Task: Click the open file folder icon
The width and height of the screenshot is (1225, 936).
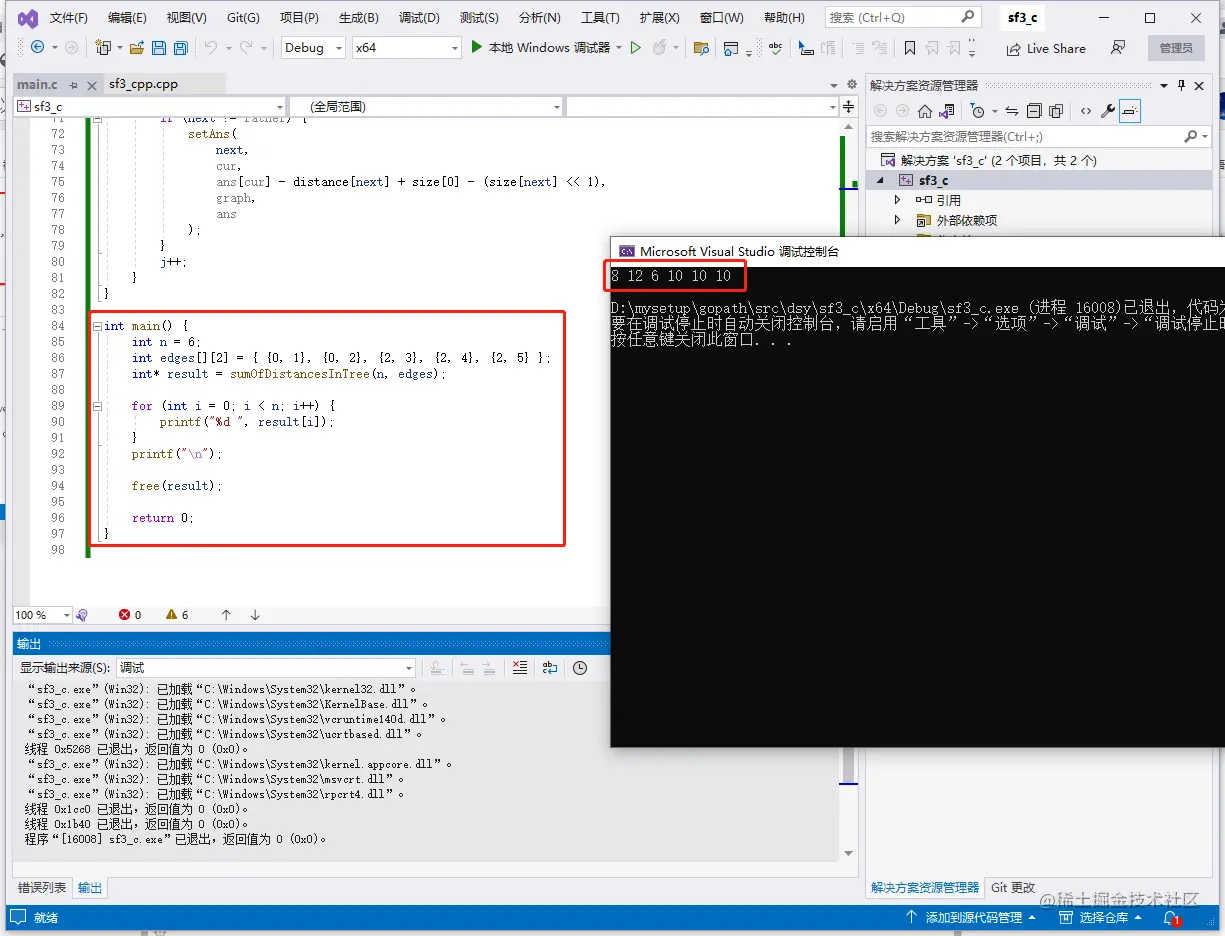Action: [x=136, y=48]
